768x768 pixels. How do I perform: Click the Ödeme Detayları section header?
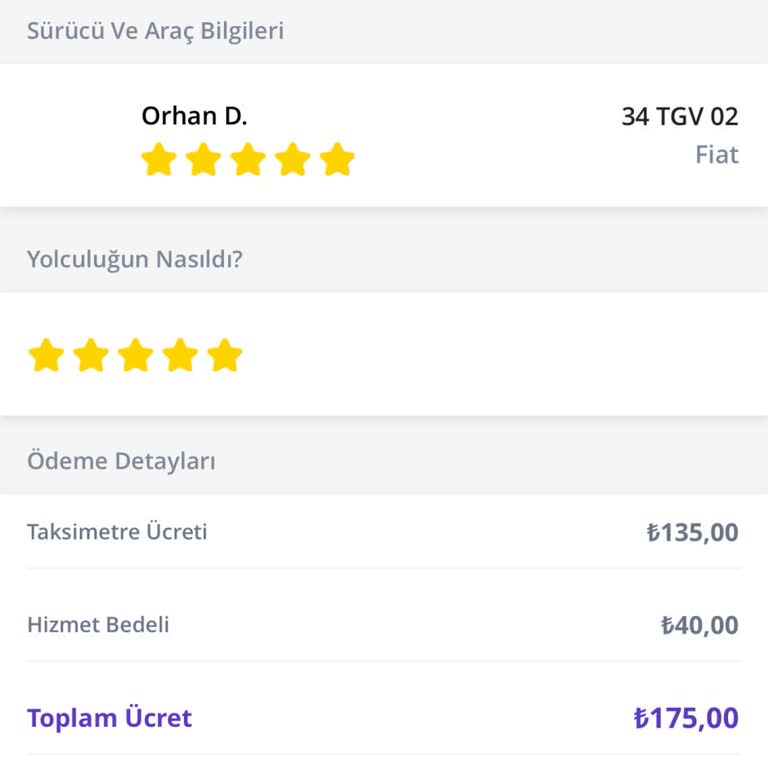(x=121, y=462)
